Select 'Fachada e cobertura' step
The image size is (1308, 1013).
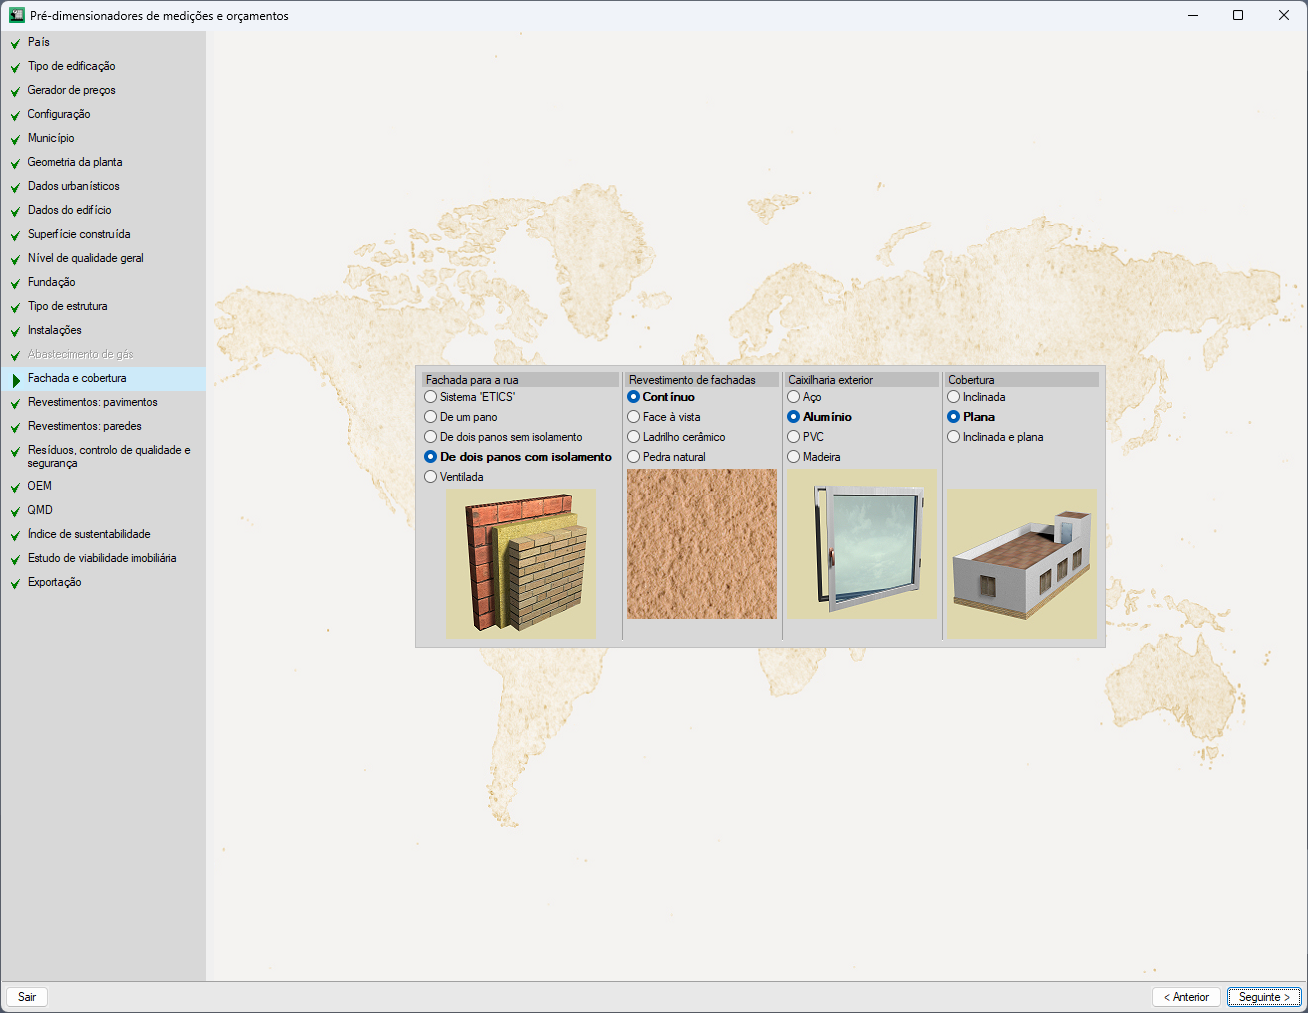[x=77, y=378]
